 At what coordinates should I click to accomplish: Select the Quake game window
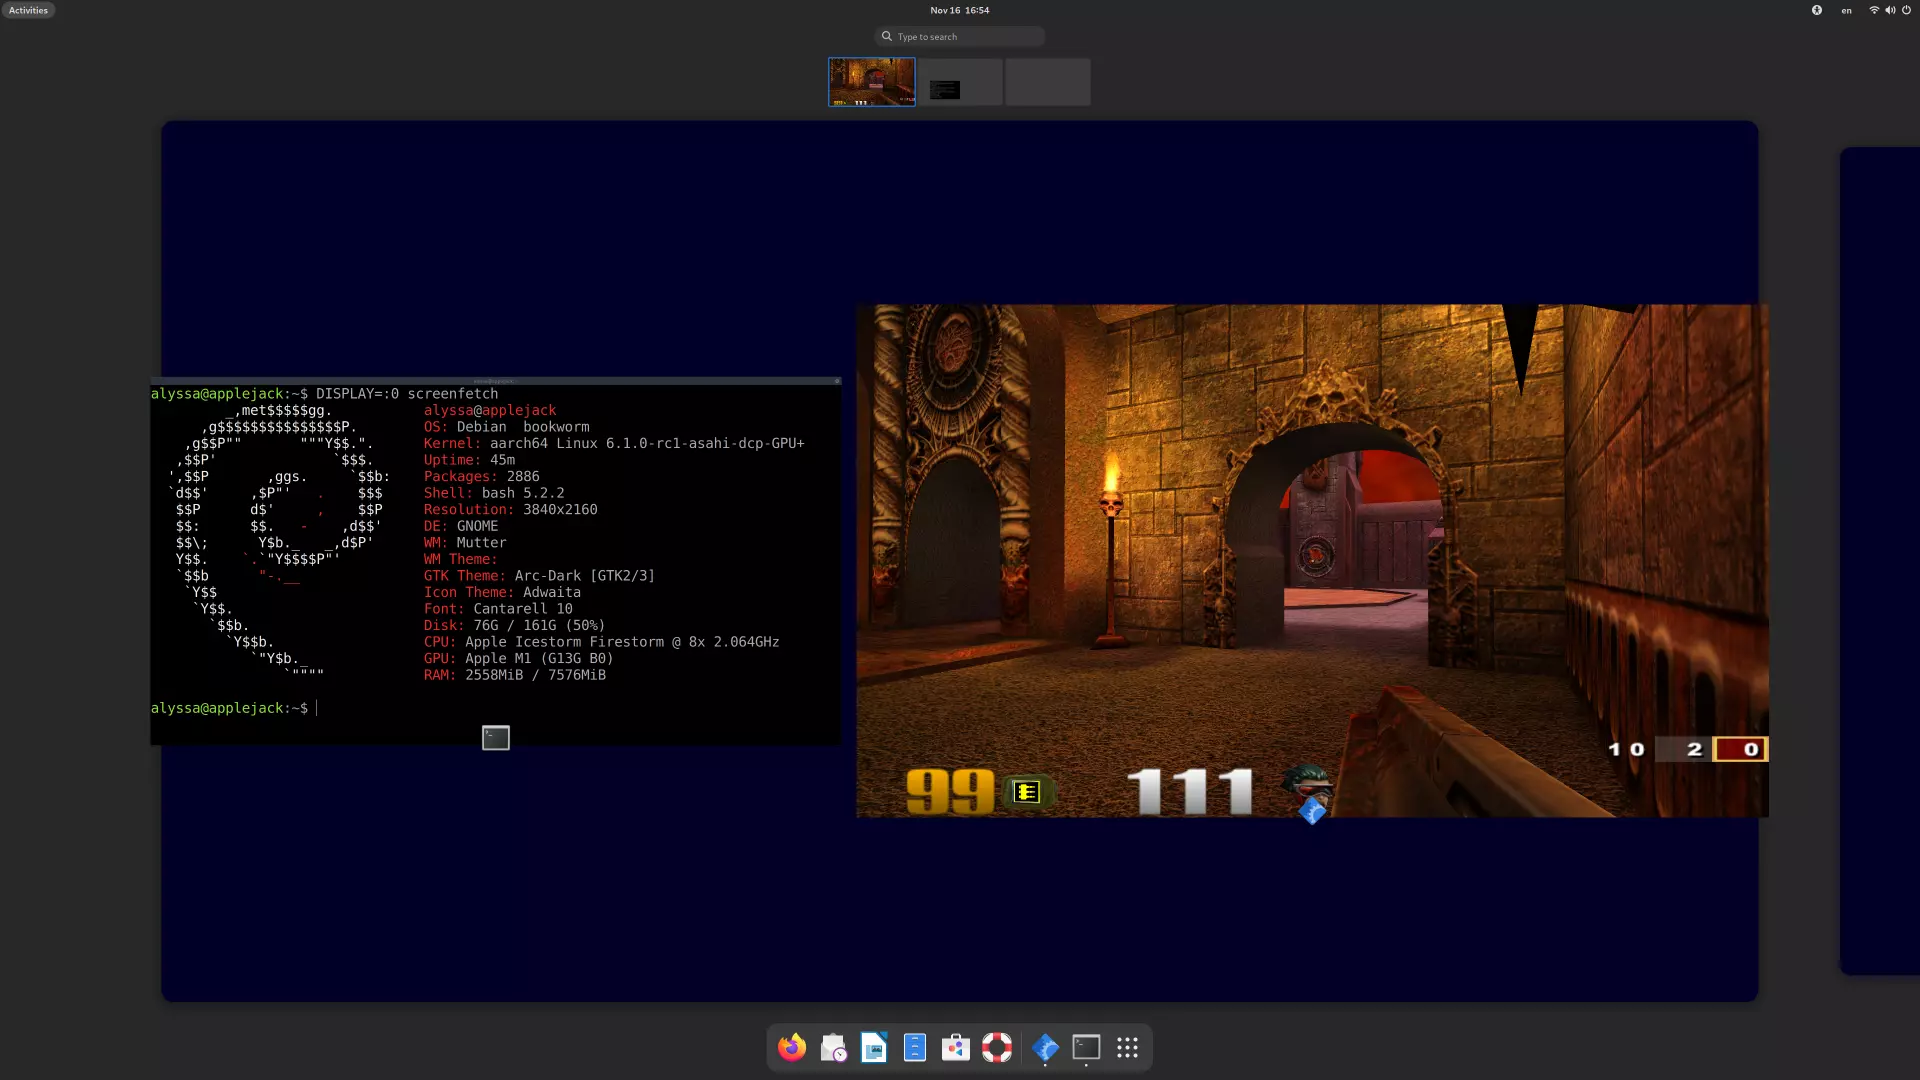[1312, 560]
